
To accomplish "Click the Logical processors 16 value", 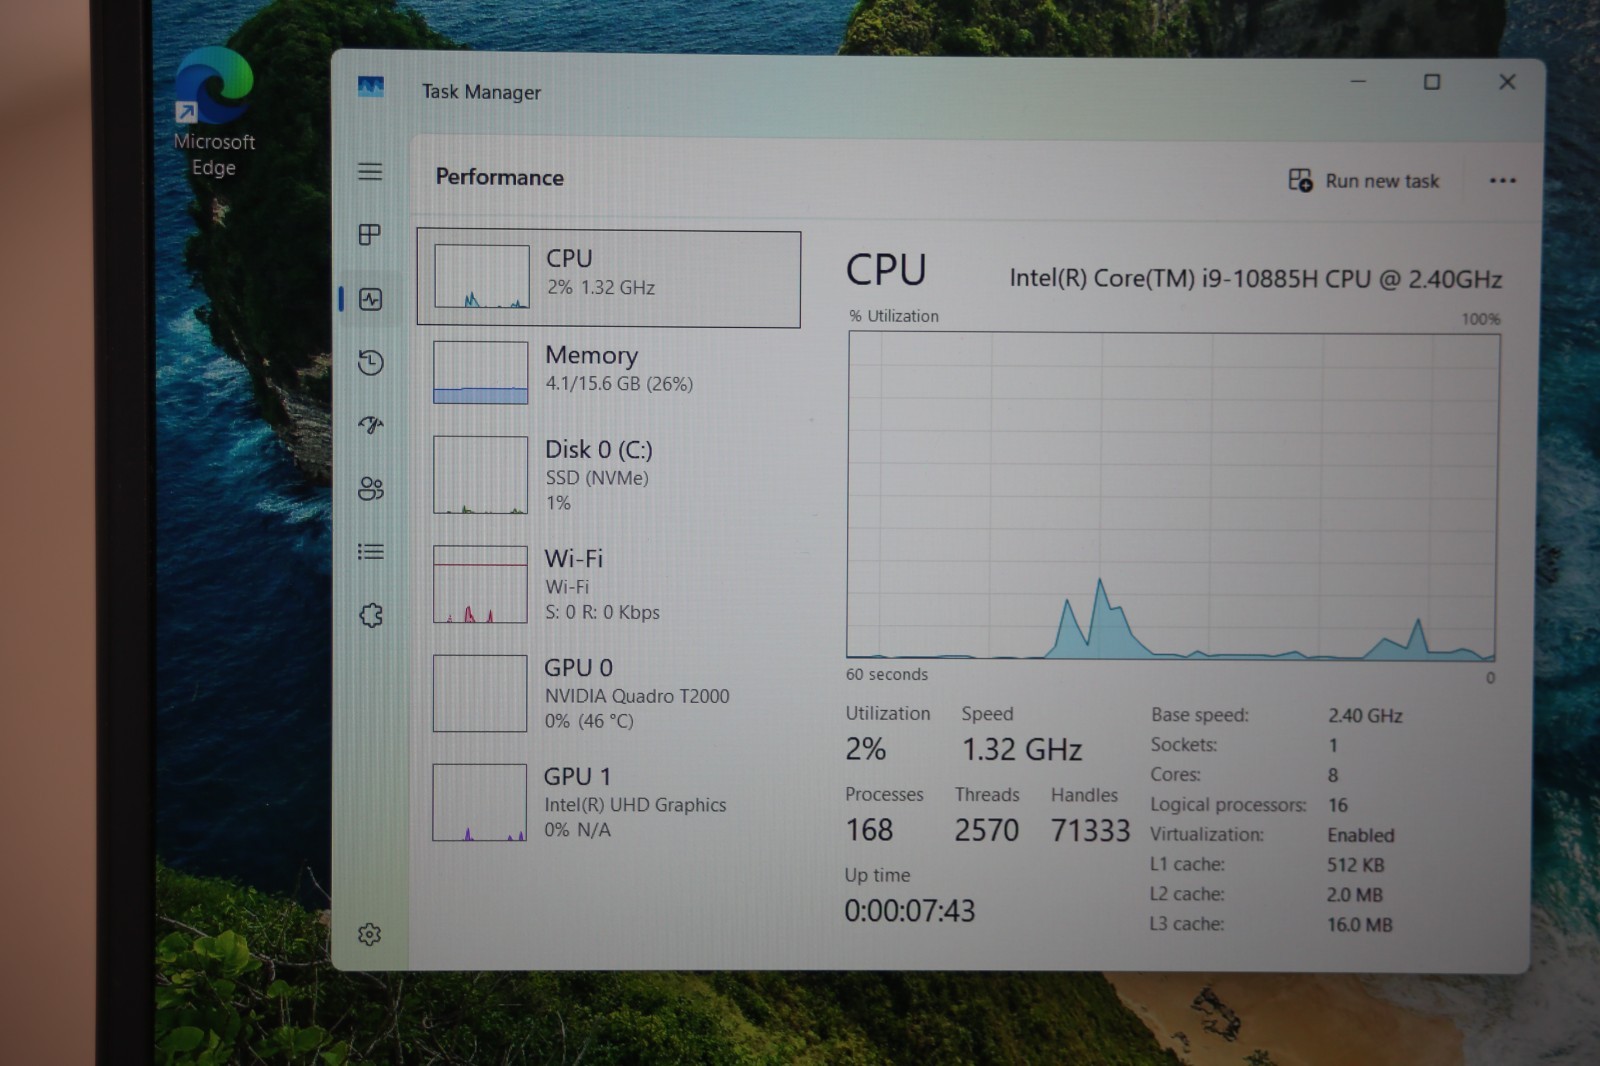I will tap(1338, 805).
